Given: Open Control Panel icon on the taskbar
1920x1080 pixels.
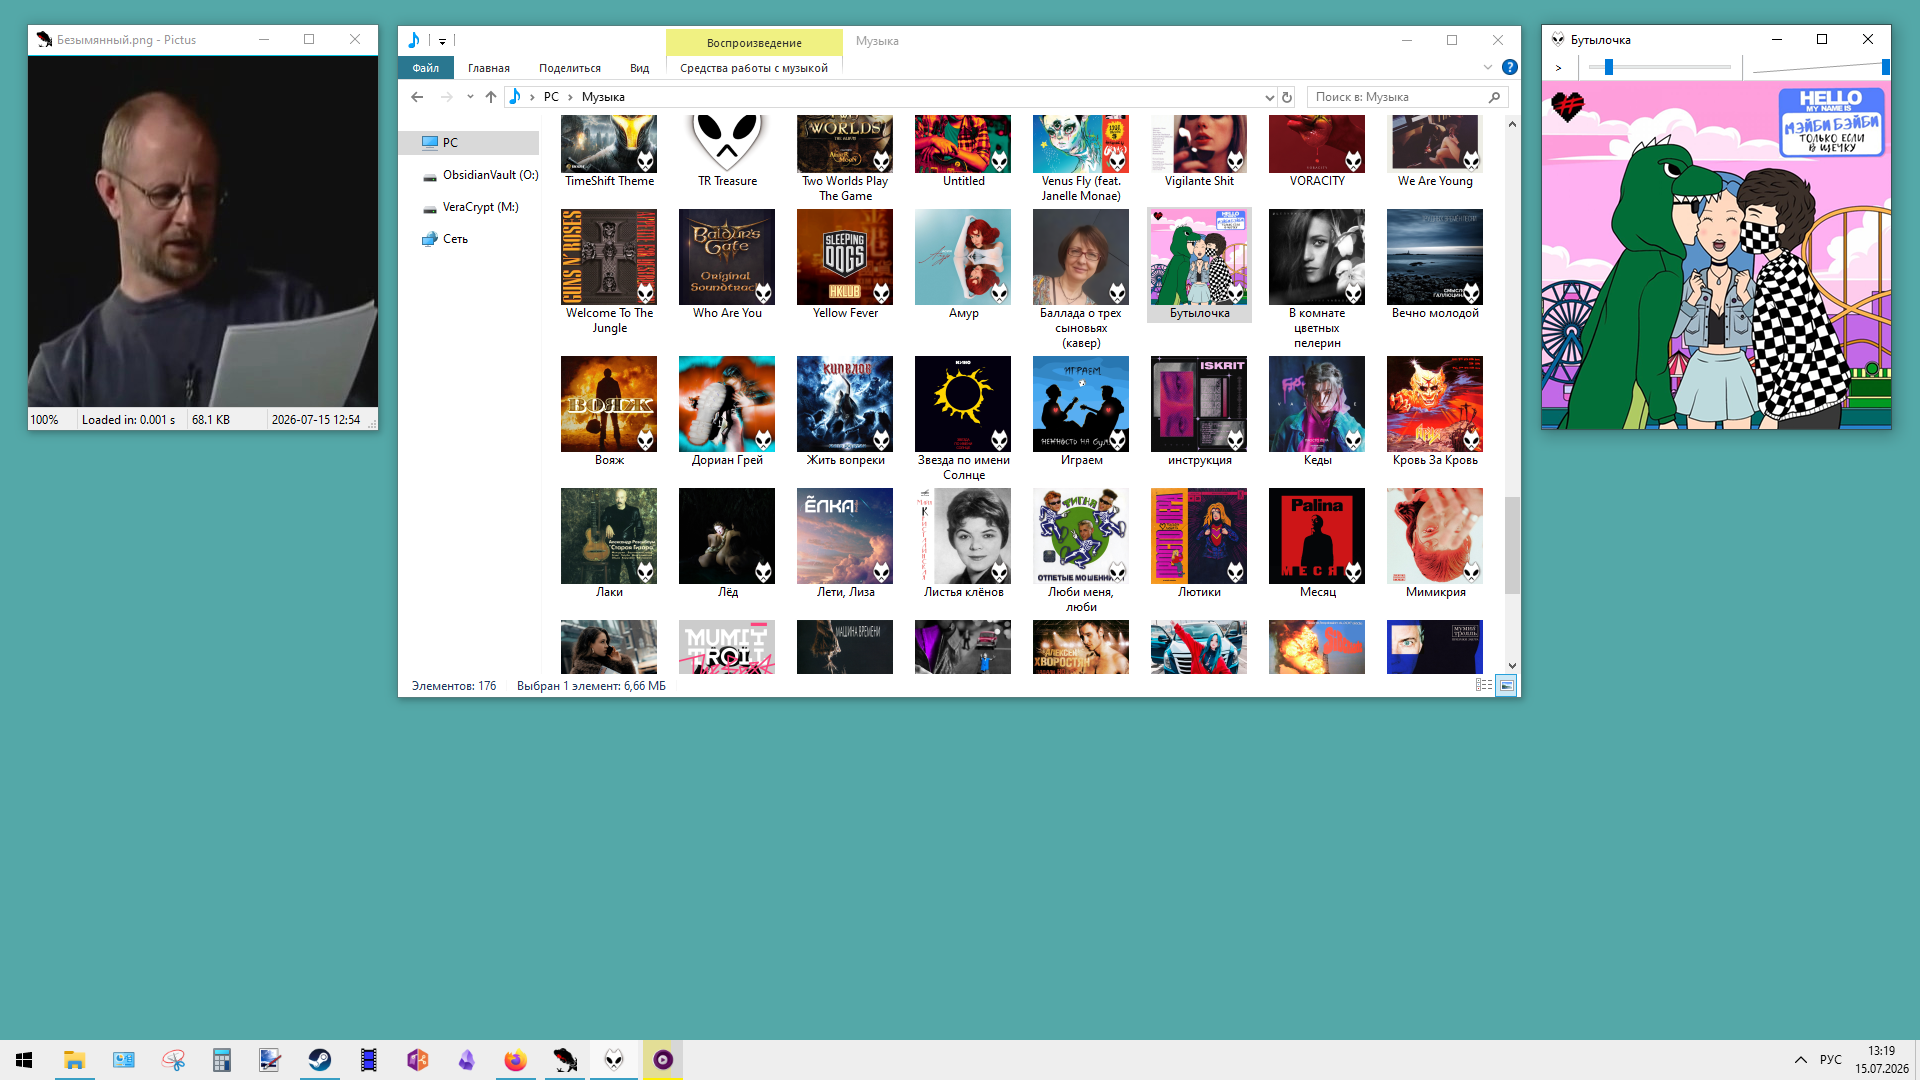Looking at the screenshot, I should pos(124,1060).
